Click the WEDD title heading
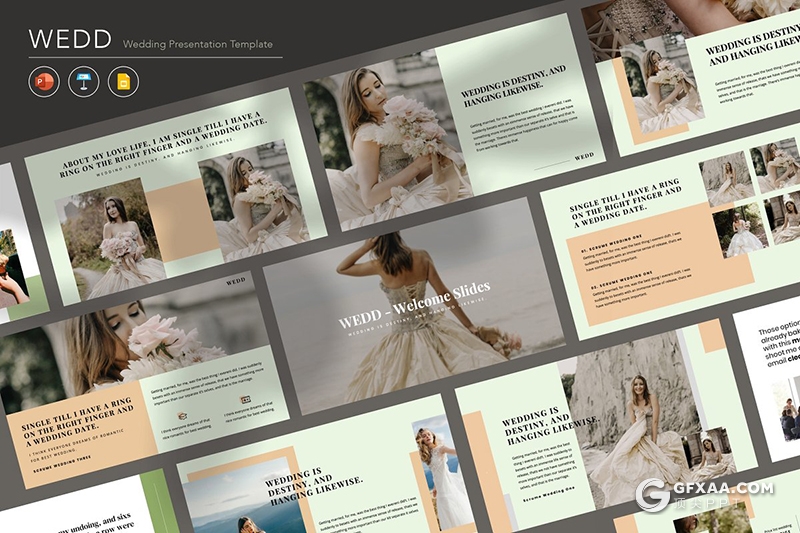800x533 pixels. 68,40
